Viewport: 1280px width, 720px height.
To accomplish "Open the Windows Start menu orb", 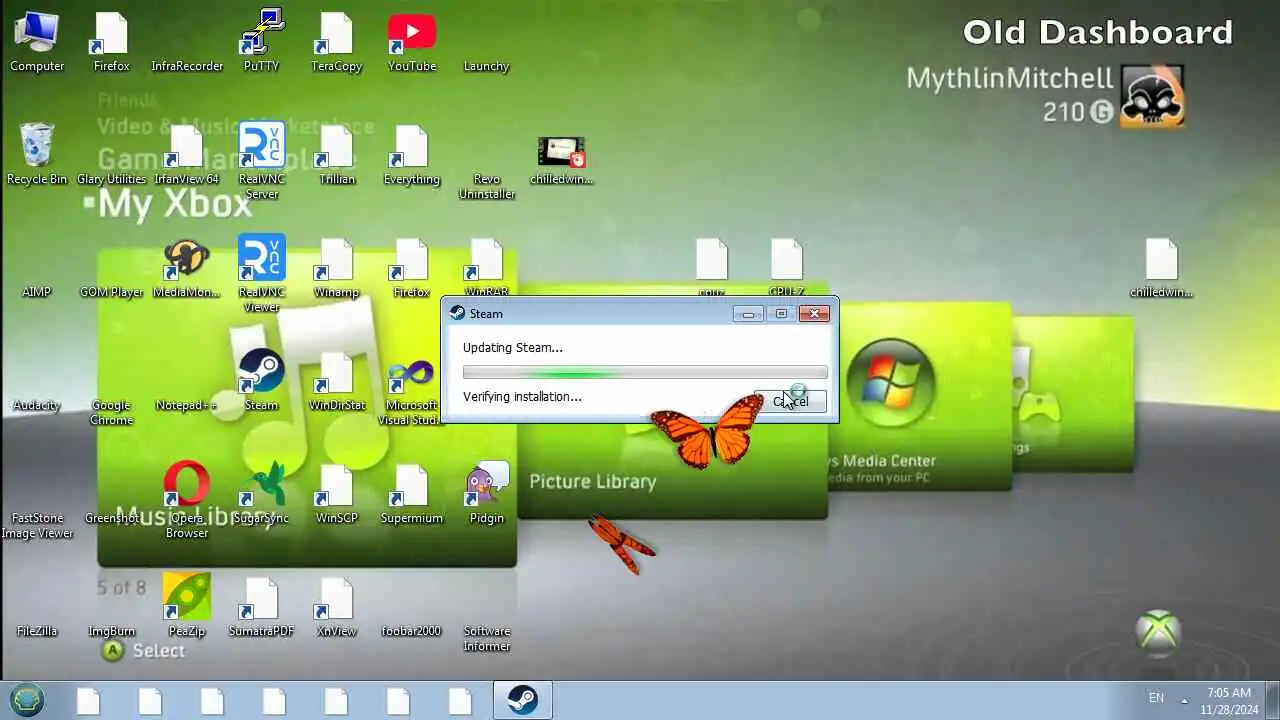I will pyautogui.click(x=27, y=700).
